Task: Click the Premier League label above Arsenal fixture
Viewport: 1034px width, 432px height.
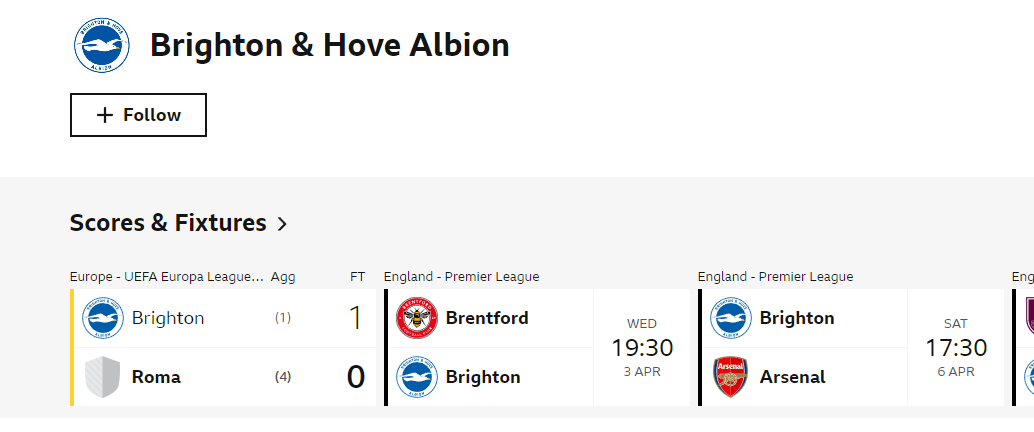Action: tap(776, 277)
